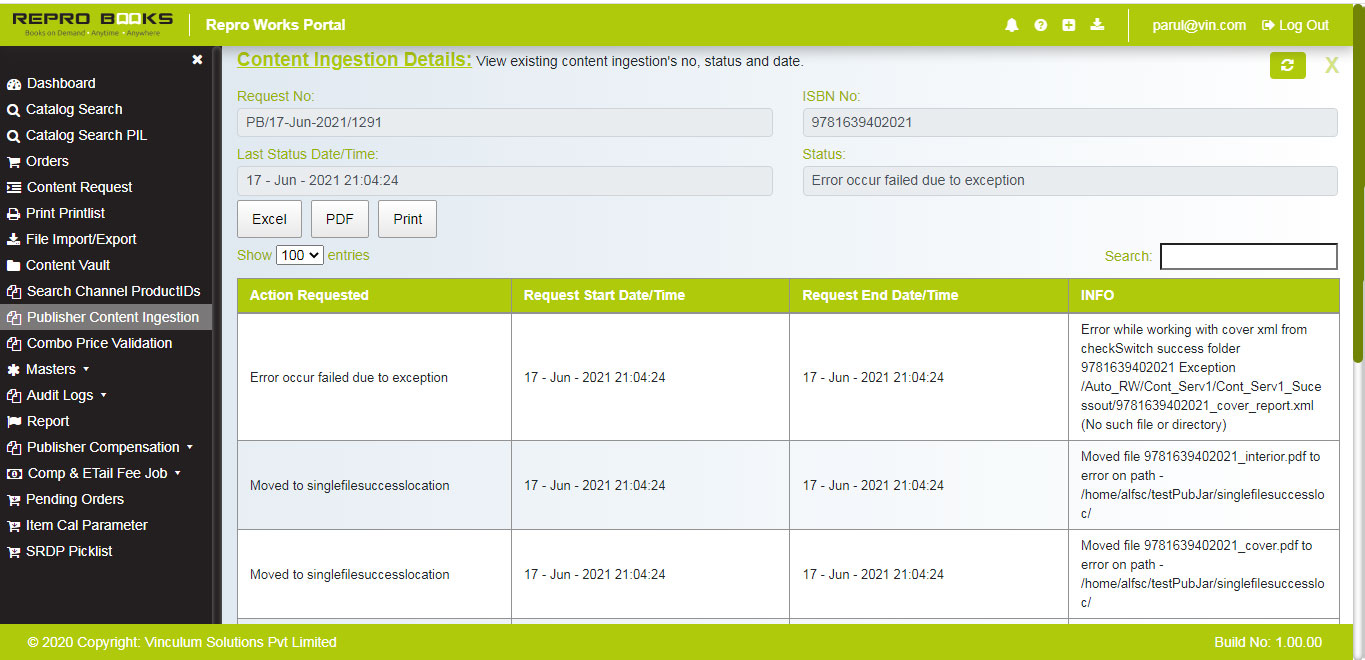Click the help icon in the top bar
Viewport: 1365px width, 660px height.
1040,24
